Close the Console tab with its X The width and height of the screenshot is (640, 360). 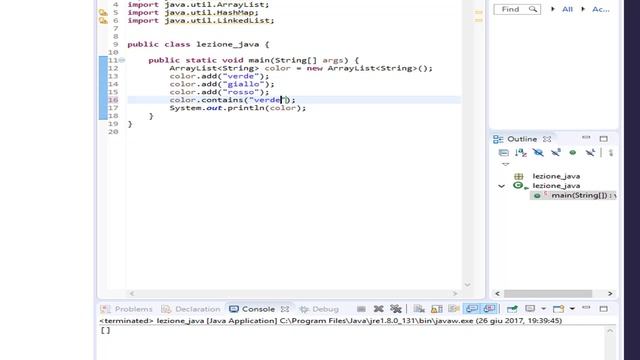(285, 309)
